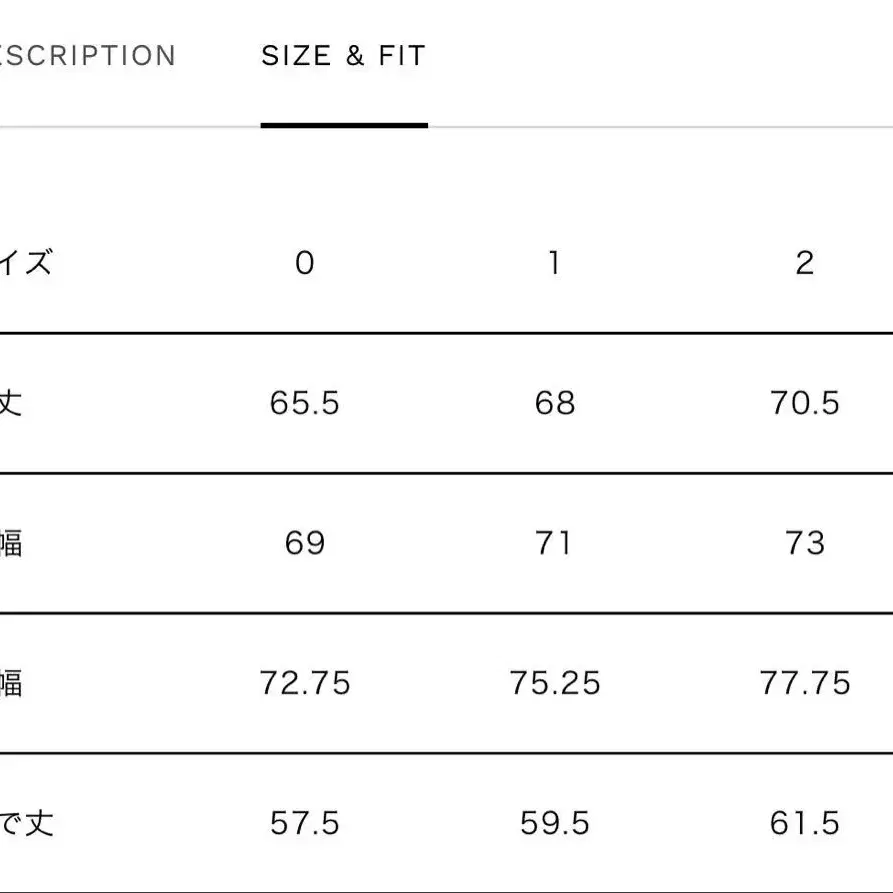Click the 59.5 sleeve length value
893x893 pixels.
point(555,824)
